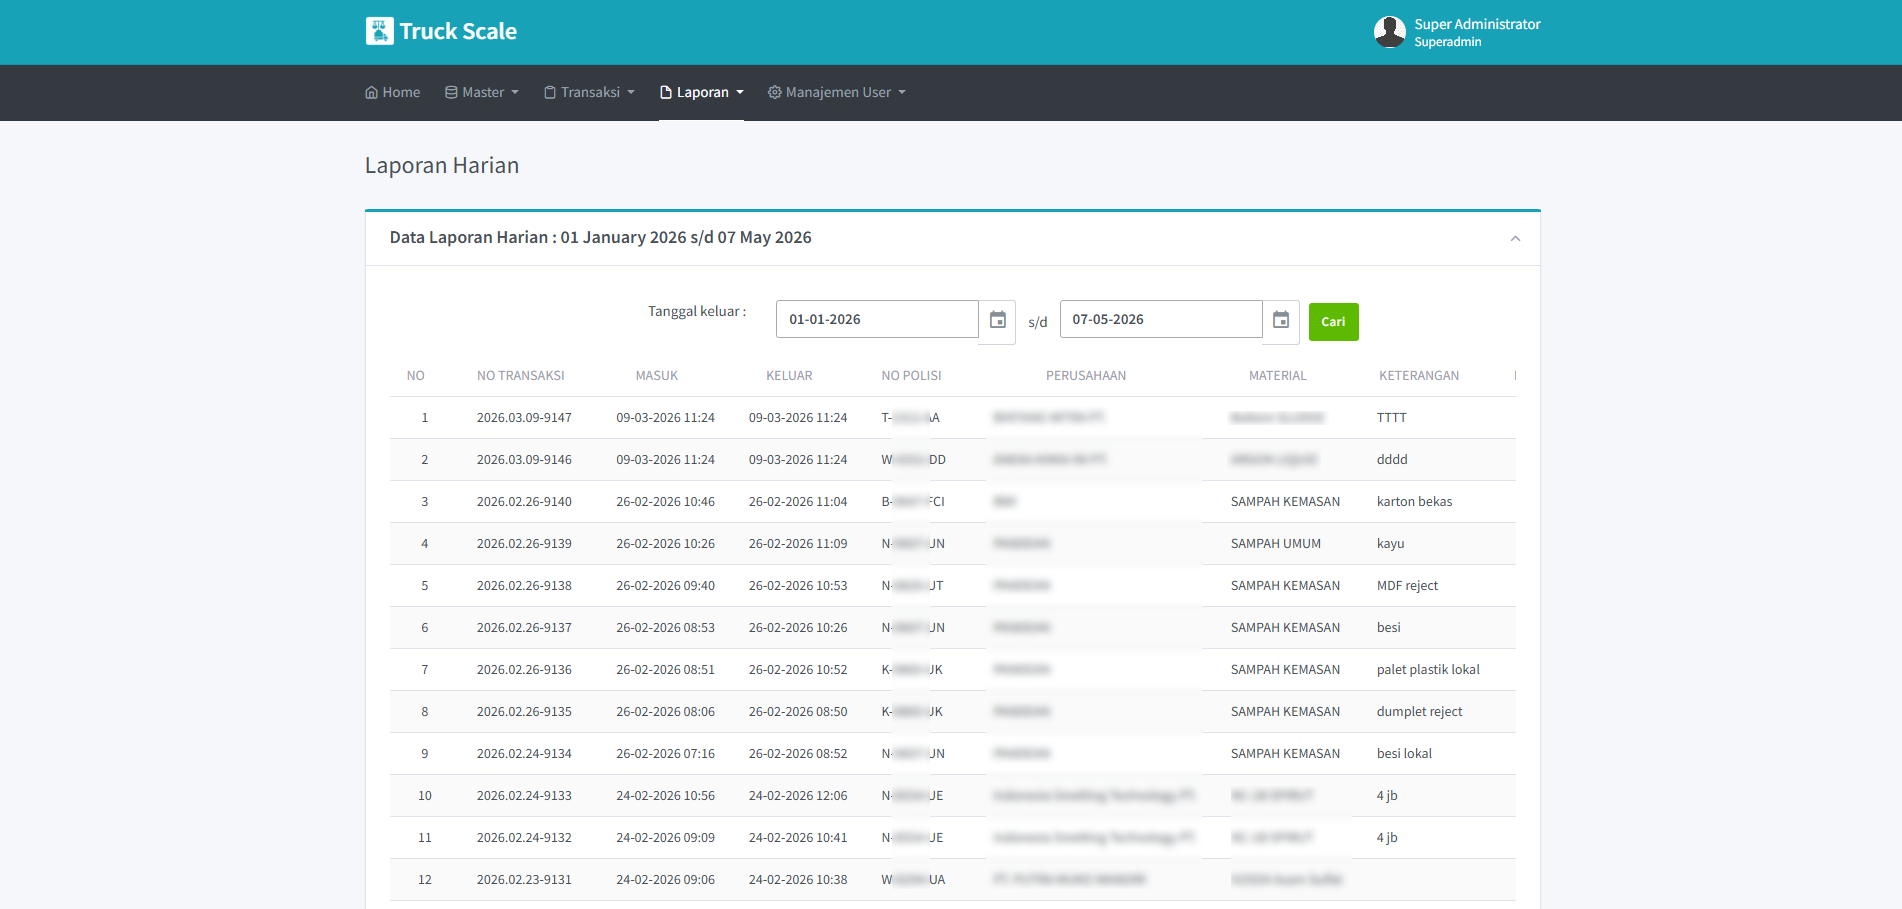Select transaction 2026.02.24-9133
This screenshot has height=909, width=1902.
point(524,796)
